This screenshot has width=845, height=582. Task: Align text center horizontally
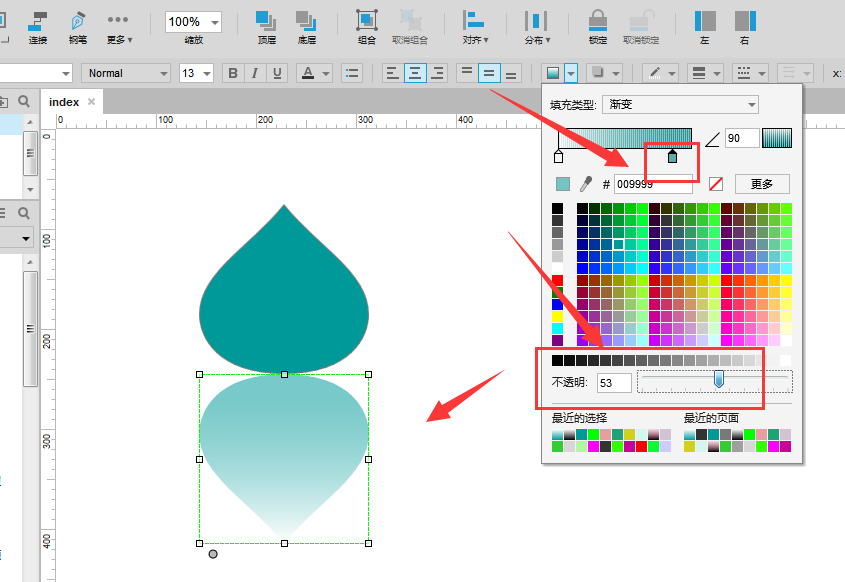click(415, 73)
